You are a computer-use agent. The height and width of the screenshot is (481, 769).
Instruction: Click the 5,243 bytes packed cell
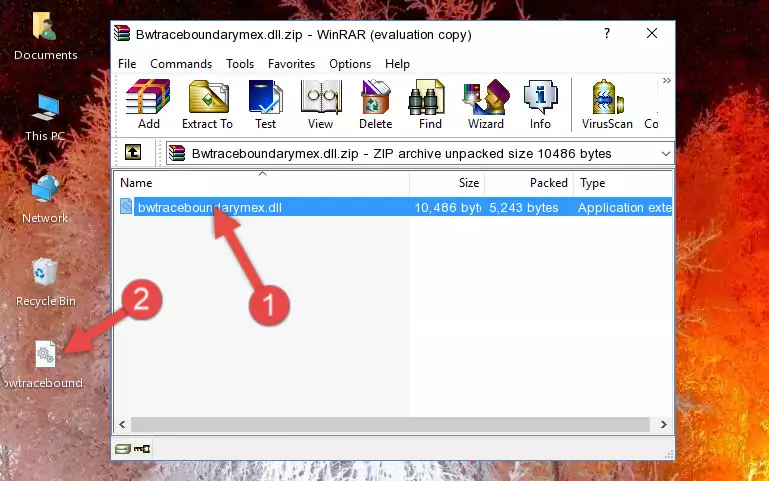[x=524, y=207]
